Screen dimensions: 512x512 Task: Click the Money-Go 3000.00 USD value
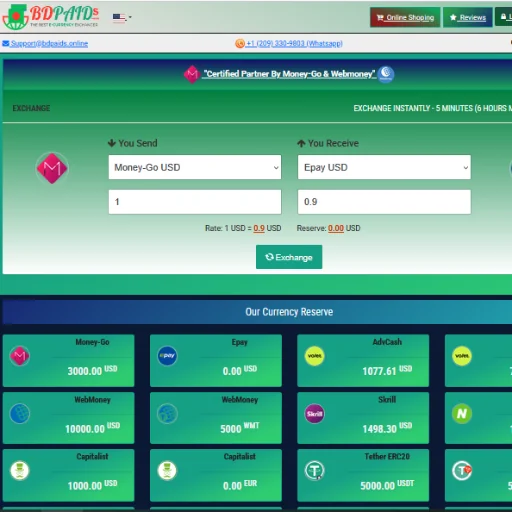pyautogui.click(x=92, y=371)
